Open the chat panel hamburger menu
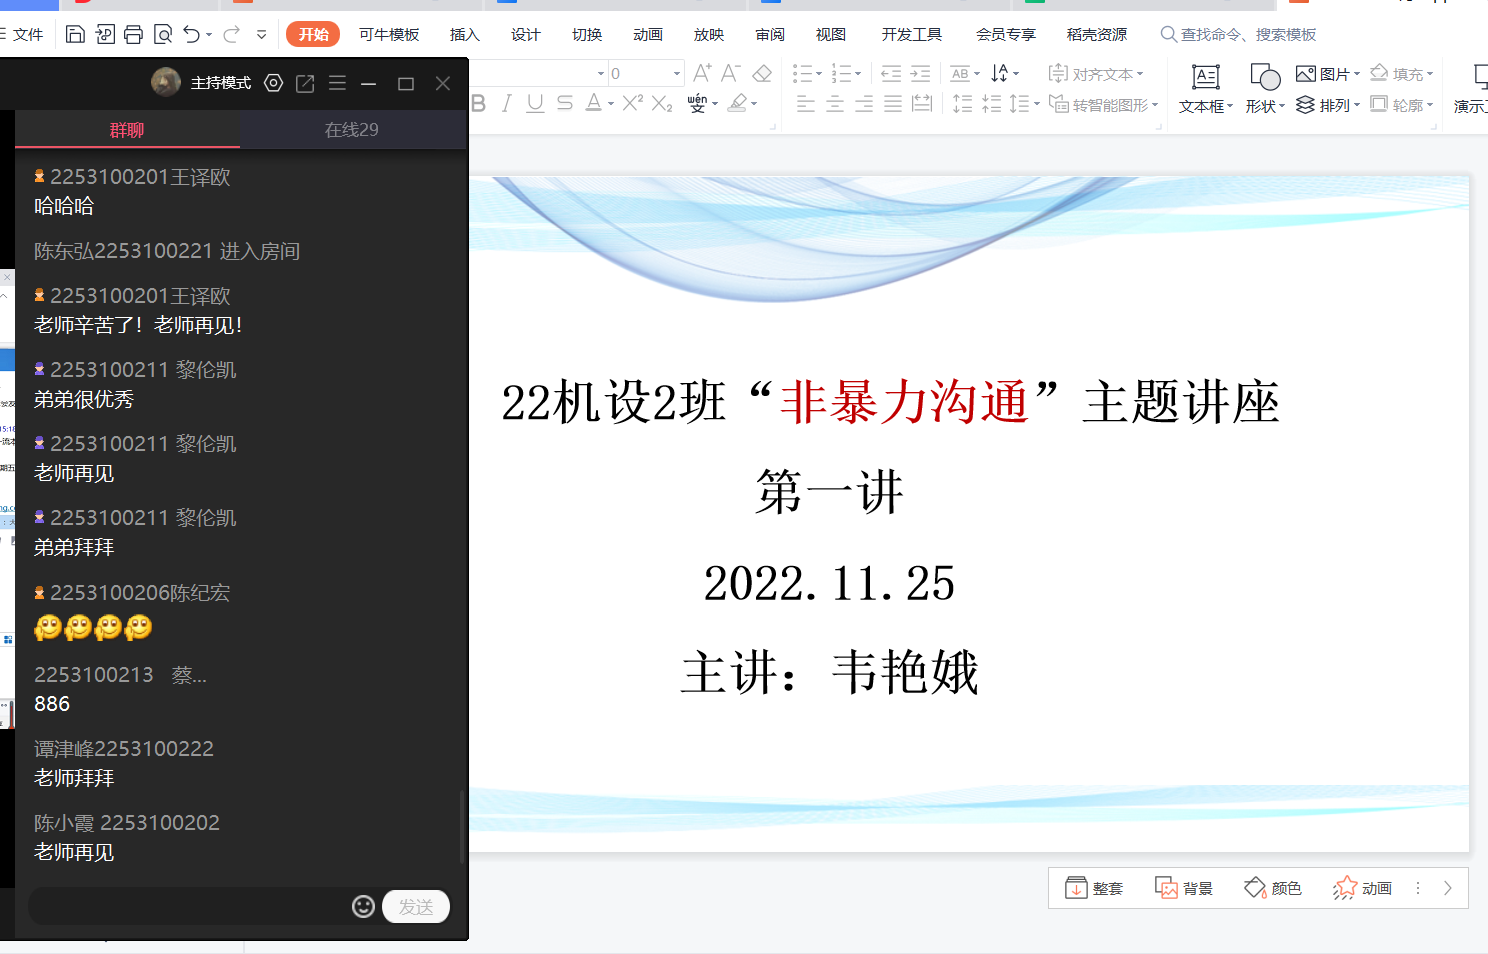This screenshot has height=954, width=1488. tap(337, 83)
